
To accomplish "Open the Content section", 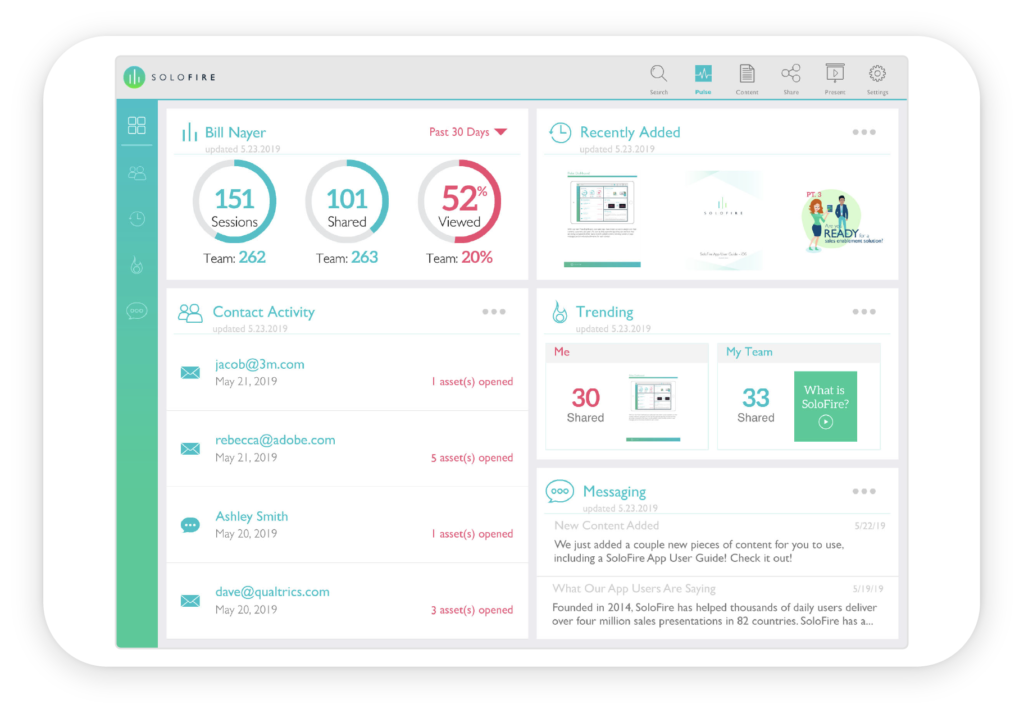I will (x=746, y=74).
